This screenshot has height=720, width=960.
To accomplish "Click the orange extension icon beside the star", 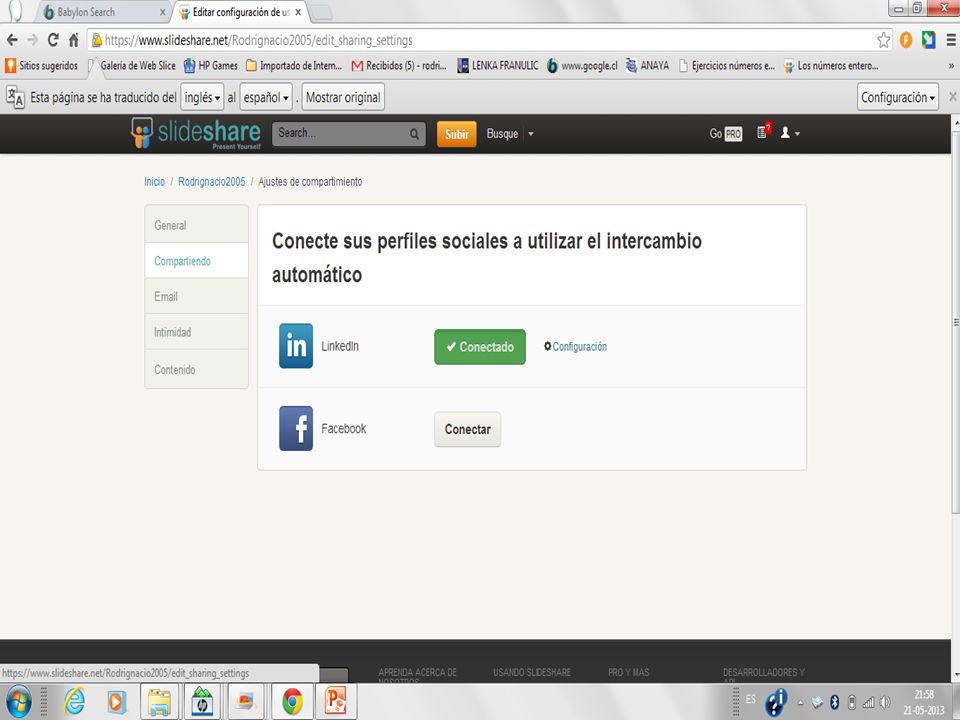I will click(906, 40).
